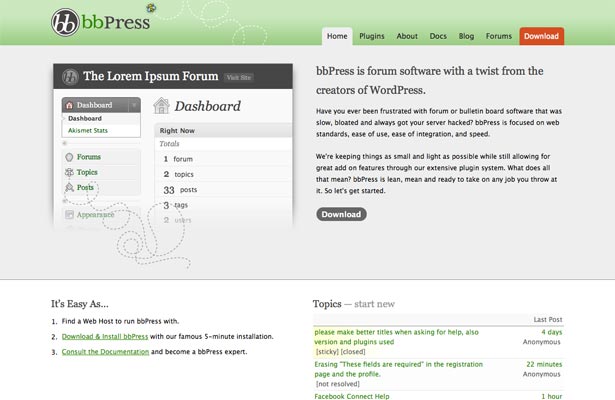Click the '33 posts' total in the preview
This screenshot has height=400, width=615.
[180, 190]
